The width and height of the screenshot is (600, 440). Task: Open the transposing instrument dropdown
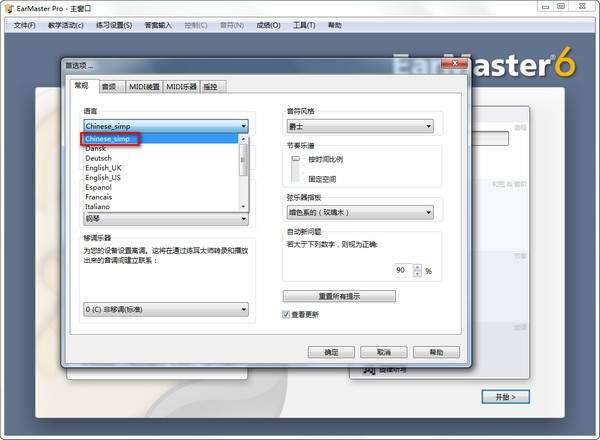(x=243, y=310)
